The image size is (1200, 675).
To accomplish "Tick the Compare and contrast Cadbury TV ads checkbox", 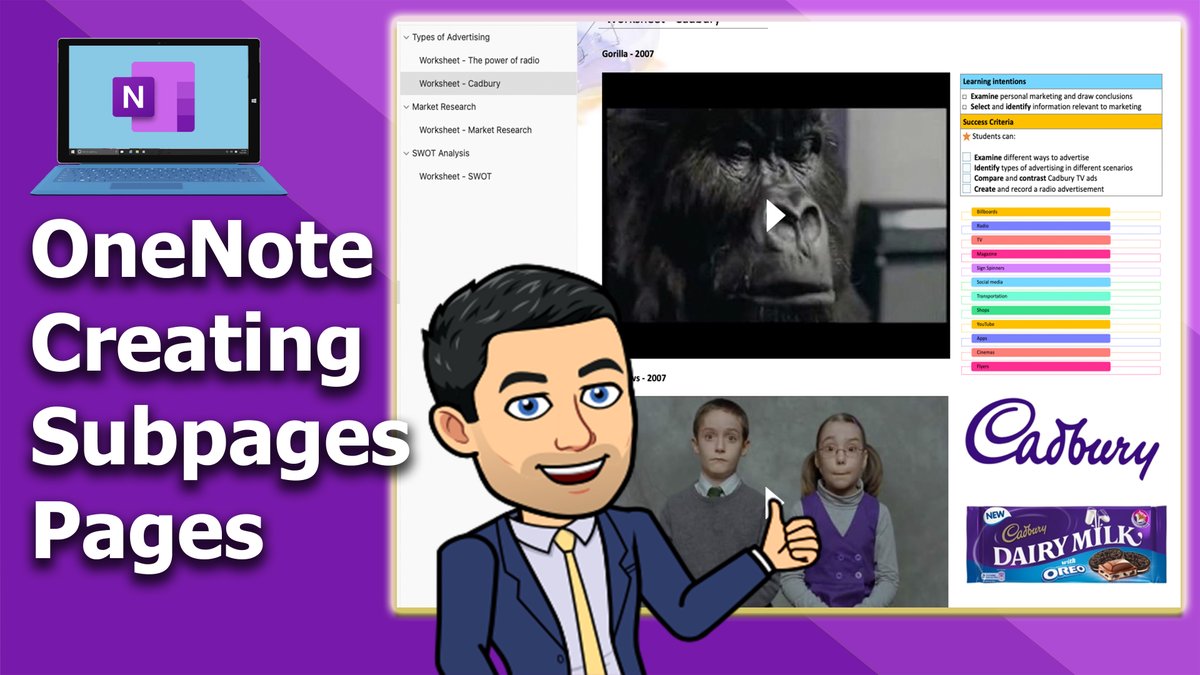I will pos(966,178).
